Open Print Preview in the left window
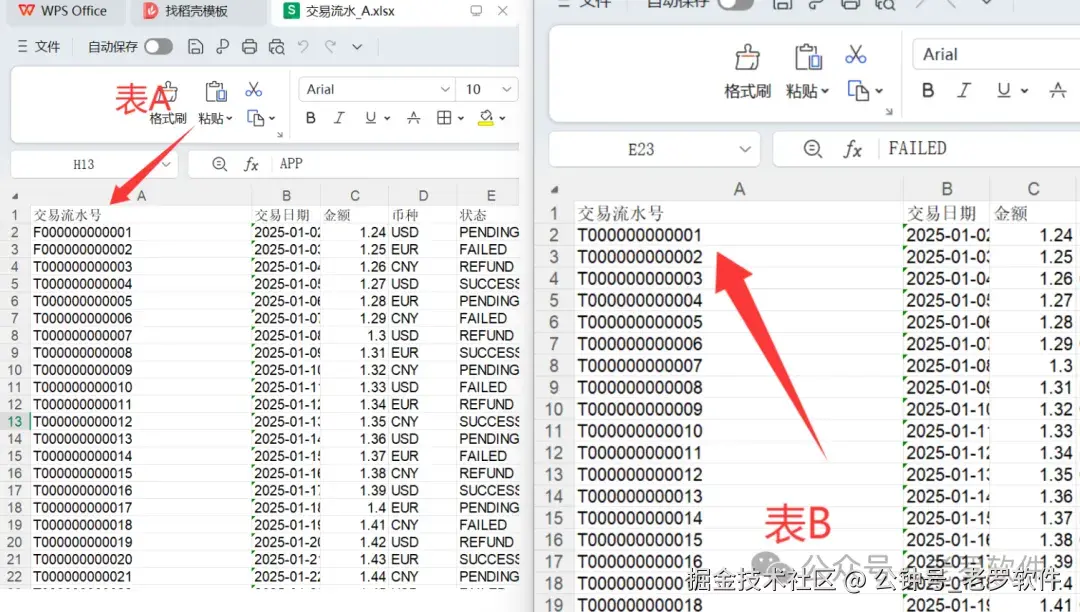 [x=276, y=47]
